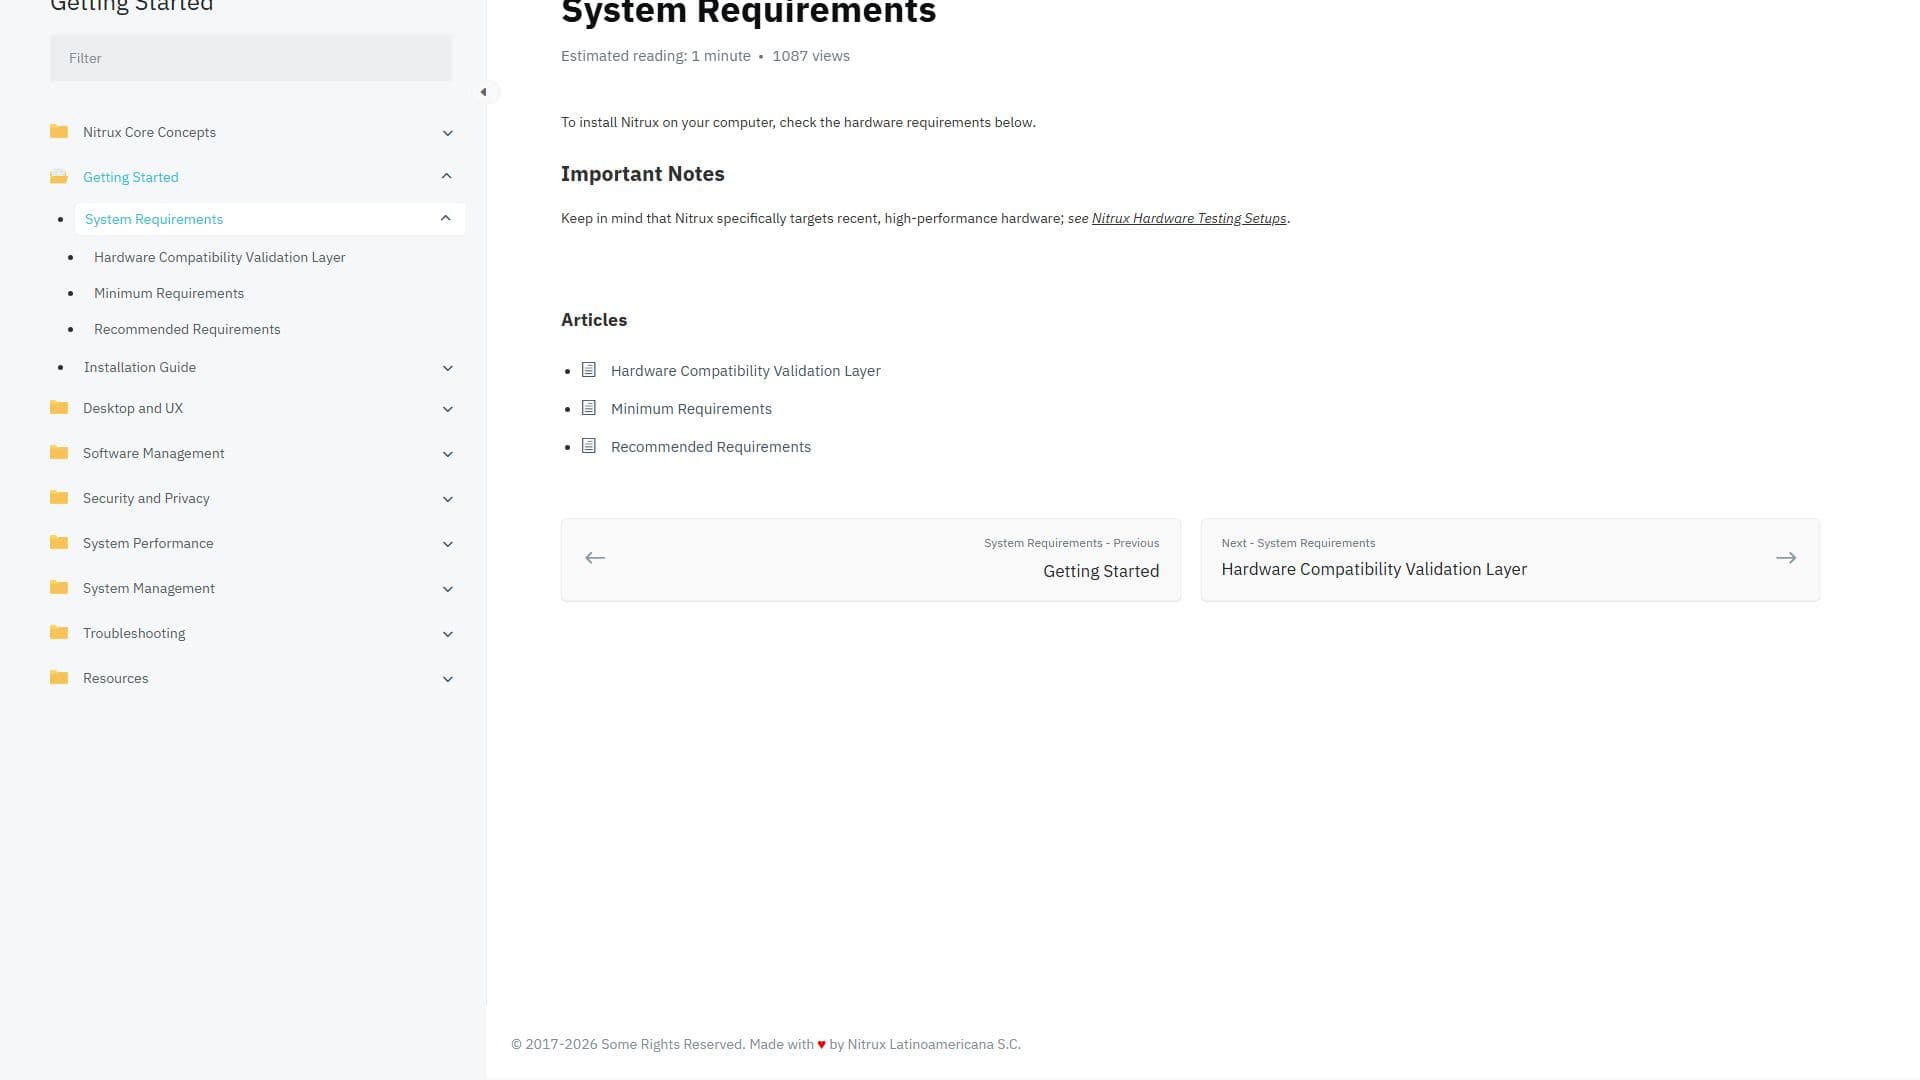Click Estimated reading: 1 minute text
This screenshot has height=1080, width=1920.
[x=656, y=56]
